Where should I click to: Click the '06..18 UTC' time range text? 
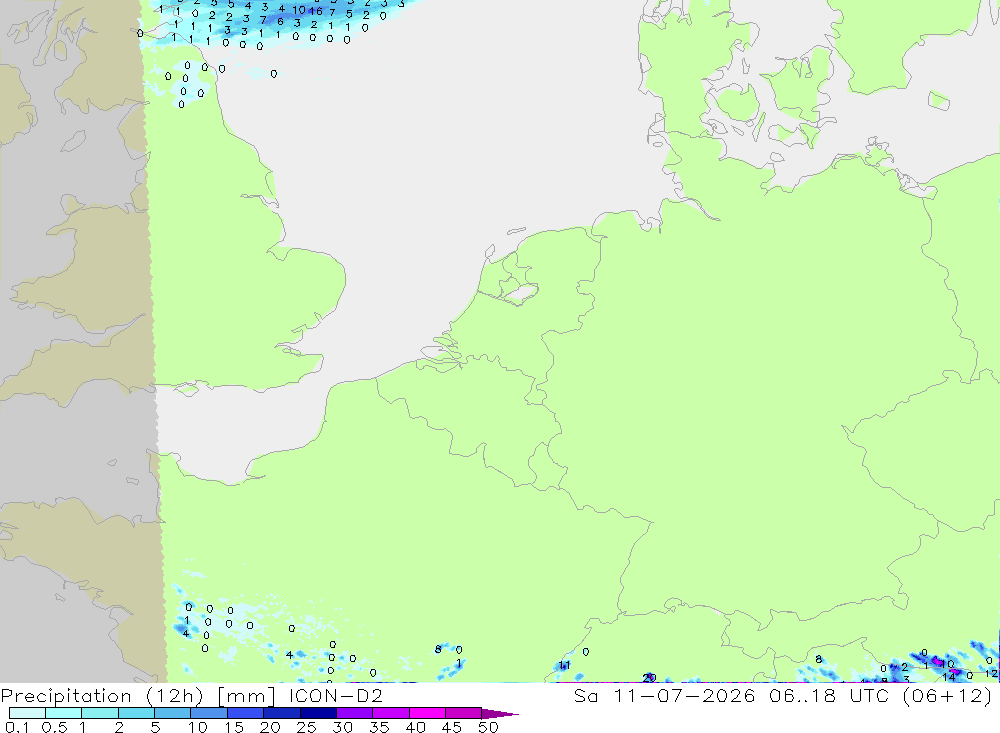829,695
